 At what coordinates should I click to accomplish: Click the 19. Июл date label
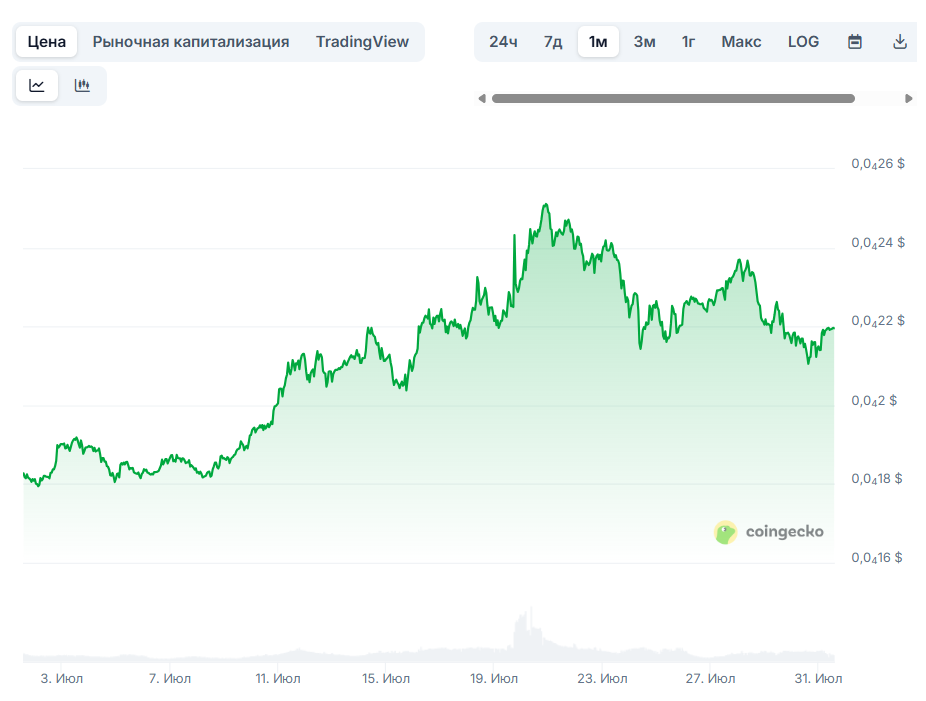click(x=494, y=679)
